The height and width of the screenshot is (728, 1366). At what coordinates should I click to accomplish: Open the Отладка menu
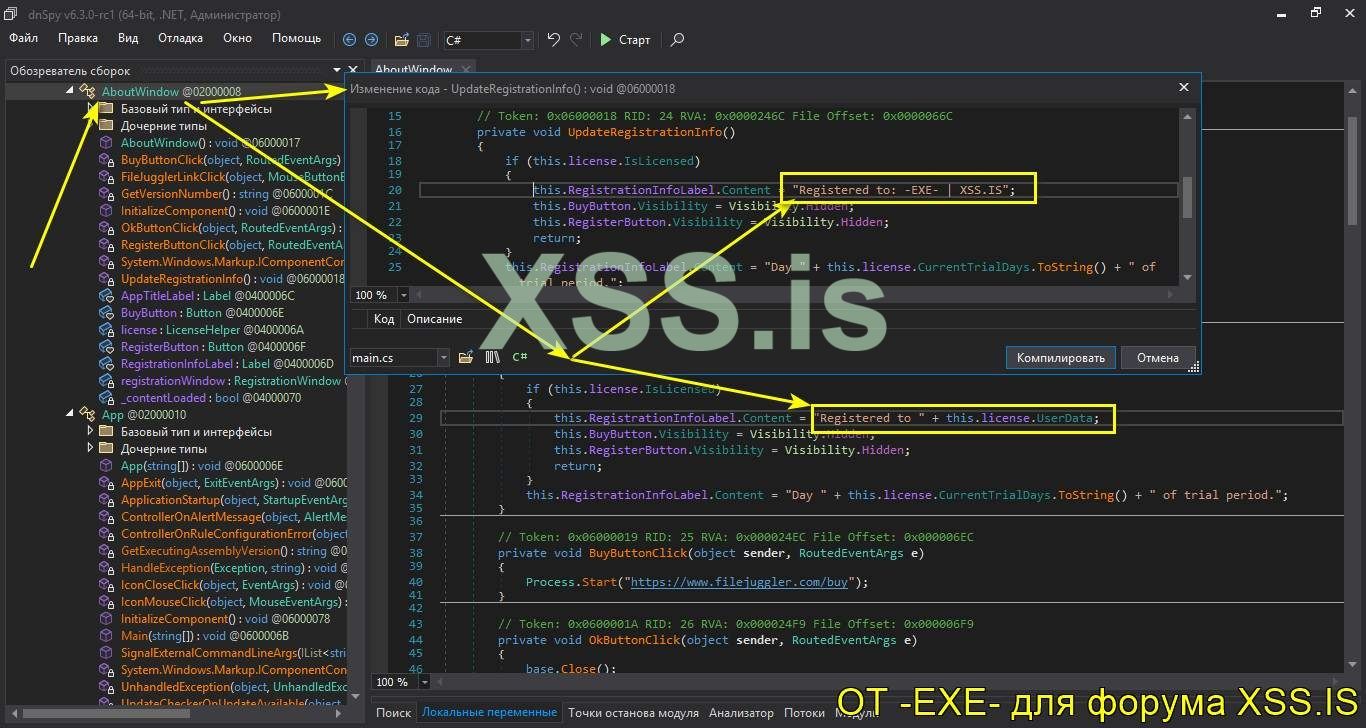[x=180, y=38]
